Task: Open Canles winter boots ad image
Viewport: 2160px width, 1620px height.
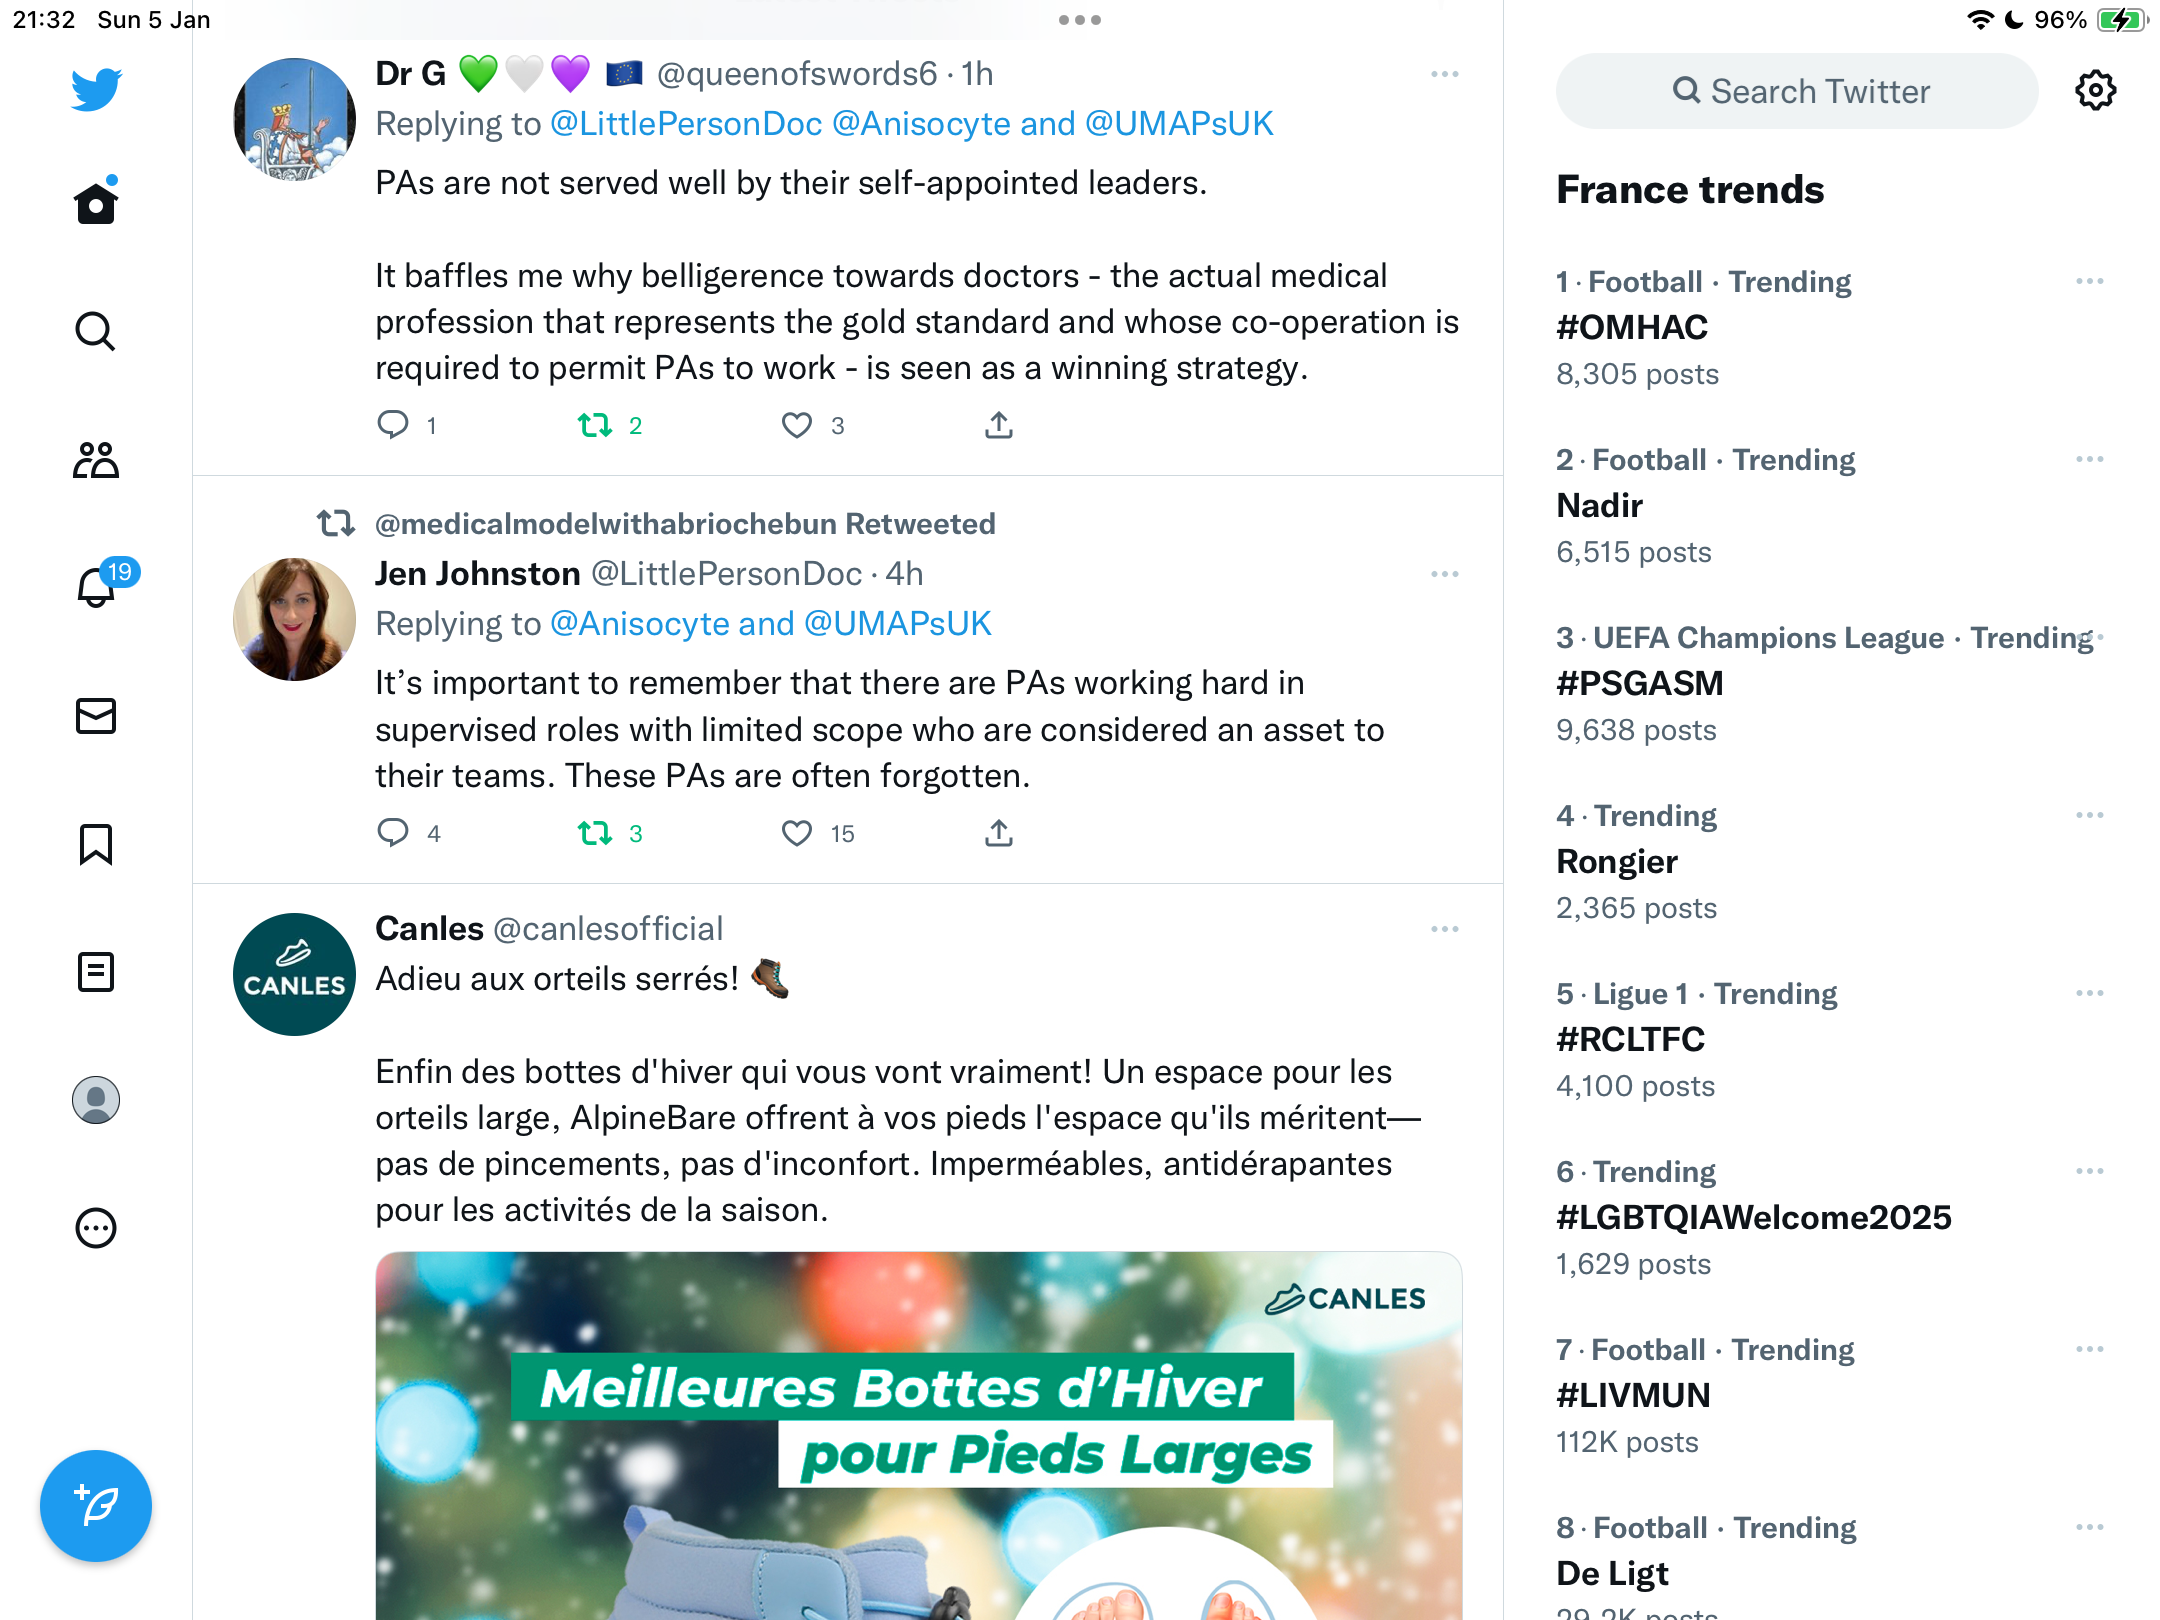Action: [918, 1436]
